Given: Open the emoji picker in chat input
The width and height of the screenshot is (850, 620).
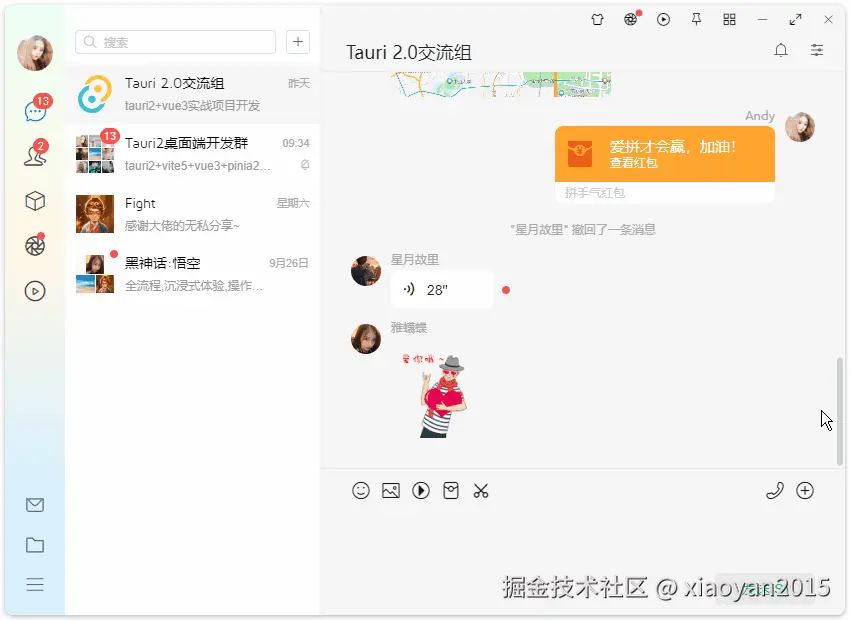Looking at the screenshot, I should point(361,491).
